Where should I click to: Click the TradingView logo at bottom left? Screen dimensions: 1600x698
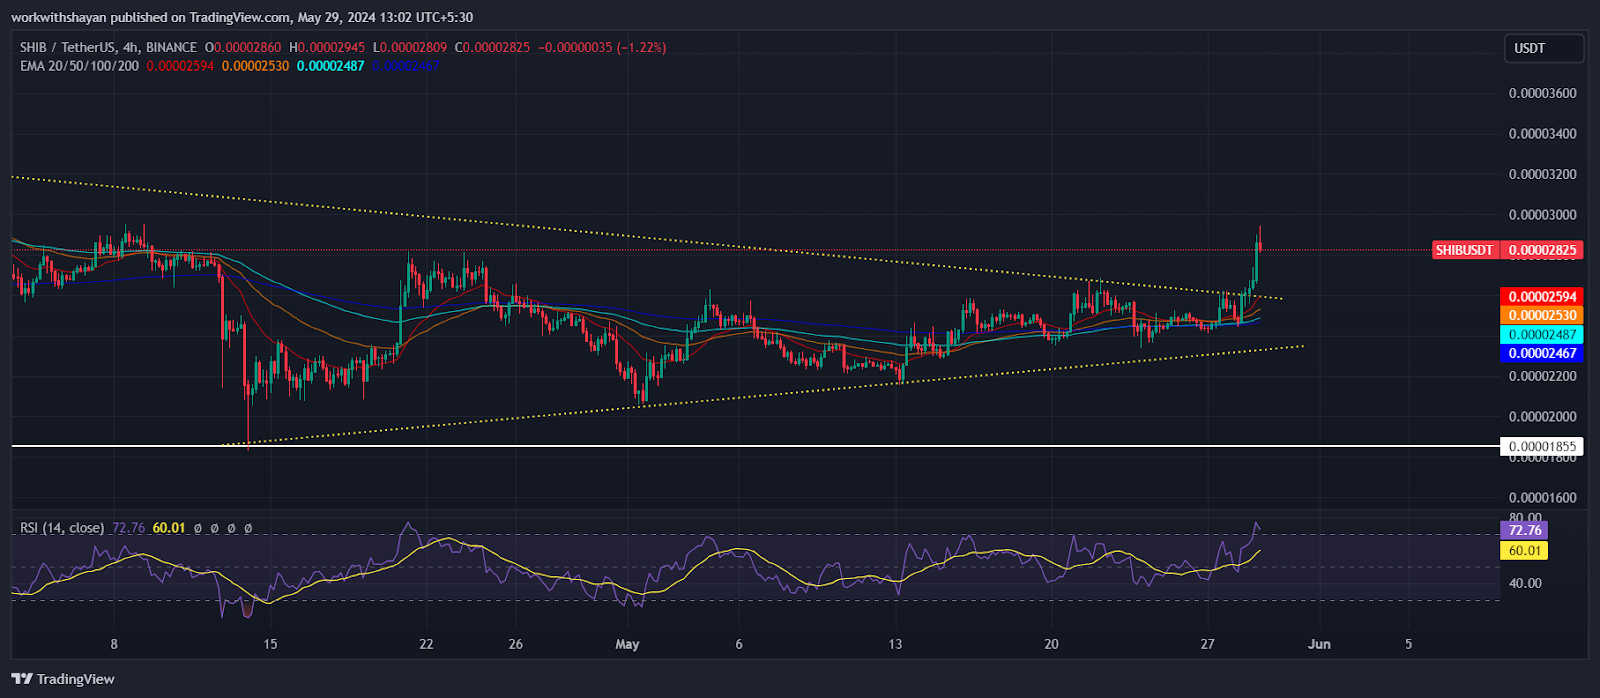(63, 679)
